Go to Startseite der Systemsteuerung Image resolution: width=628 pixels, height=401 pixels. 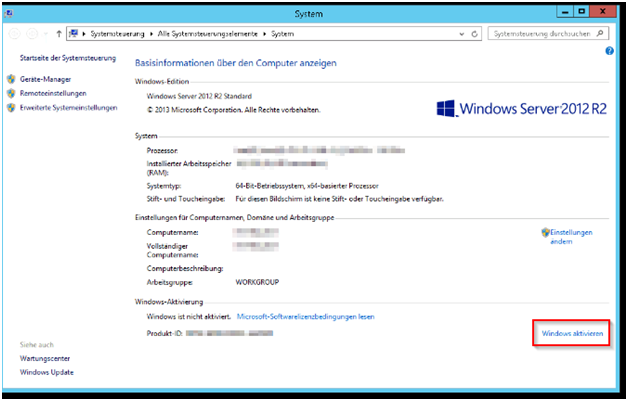[x=68, y=58]
